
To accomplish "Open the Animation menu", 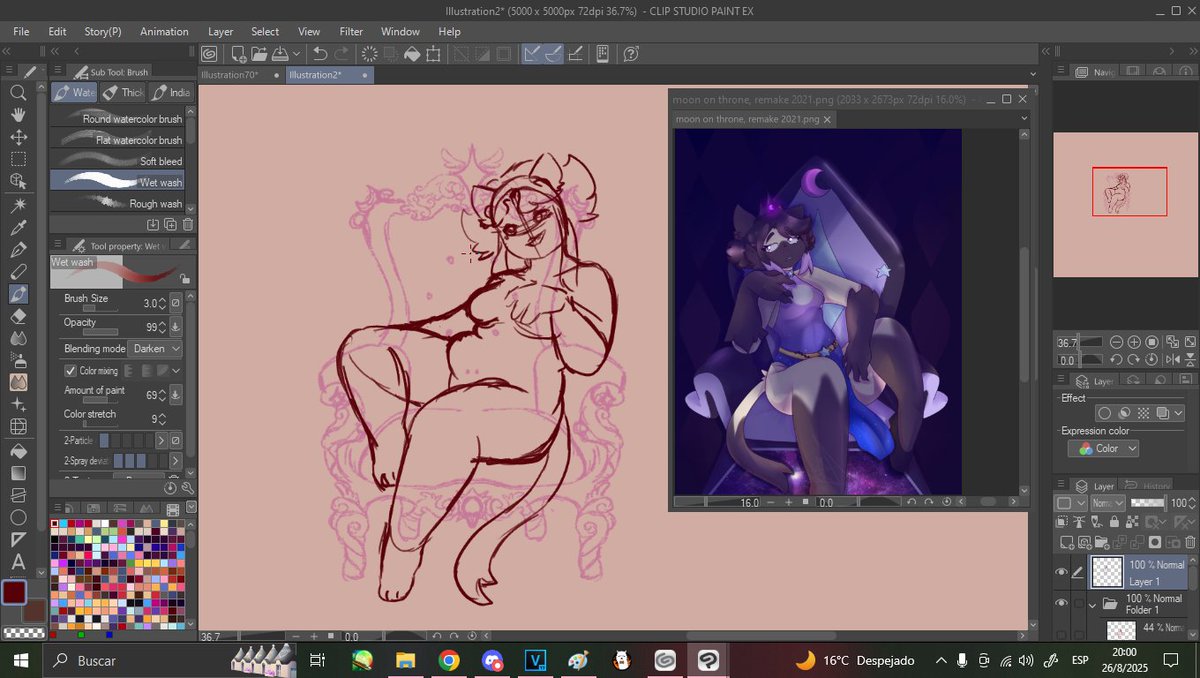I will [164, 32].
